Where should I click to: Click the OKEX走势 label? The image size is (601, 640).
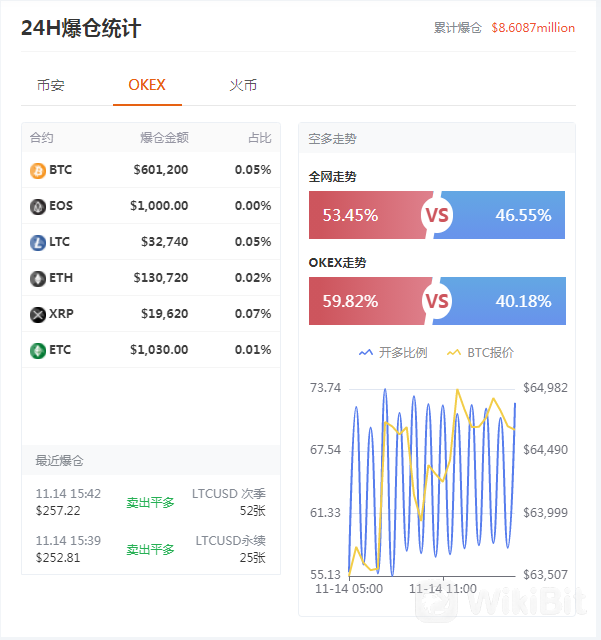click(x=337, y=262)
